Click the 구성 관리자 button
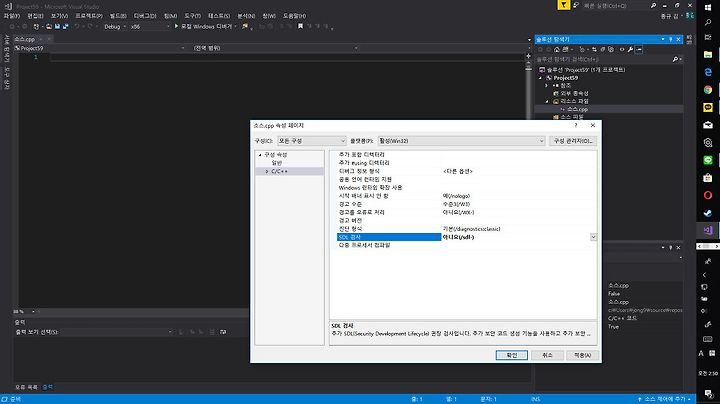The width and height of the screenshot is (720, 404). [x=573, y=141]
